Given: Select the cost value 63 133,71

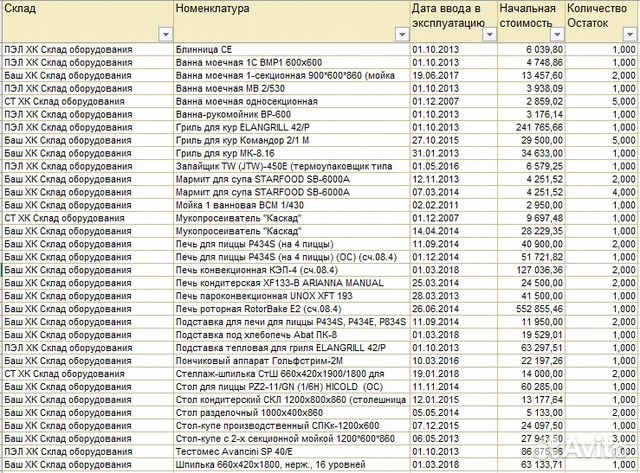Looking at the screenshot, I should (531, 465).
